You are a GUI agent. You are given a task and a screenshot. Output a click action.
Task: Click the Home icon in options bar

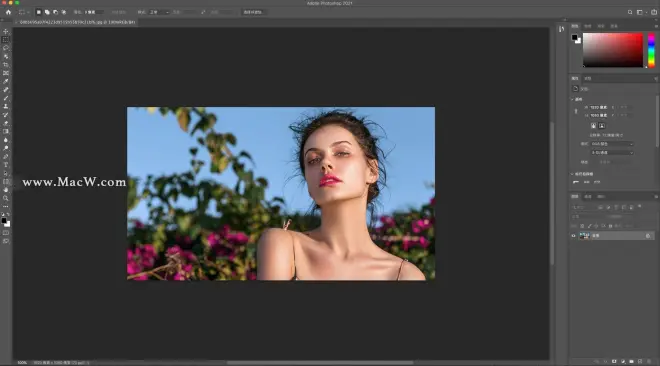pyautogui.click(x=8, y=12)
